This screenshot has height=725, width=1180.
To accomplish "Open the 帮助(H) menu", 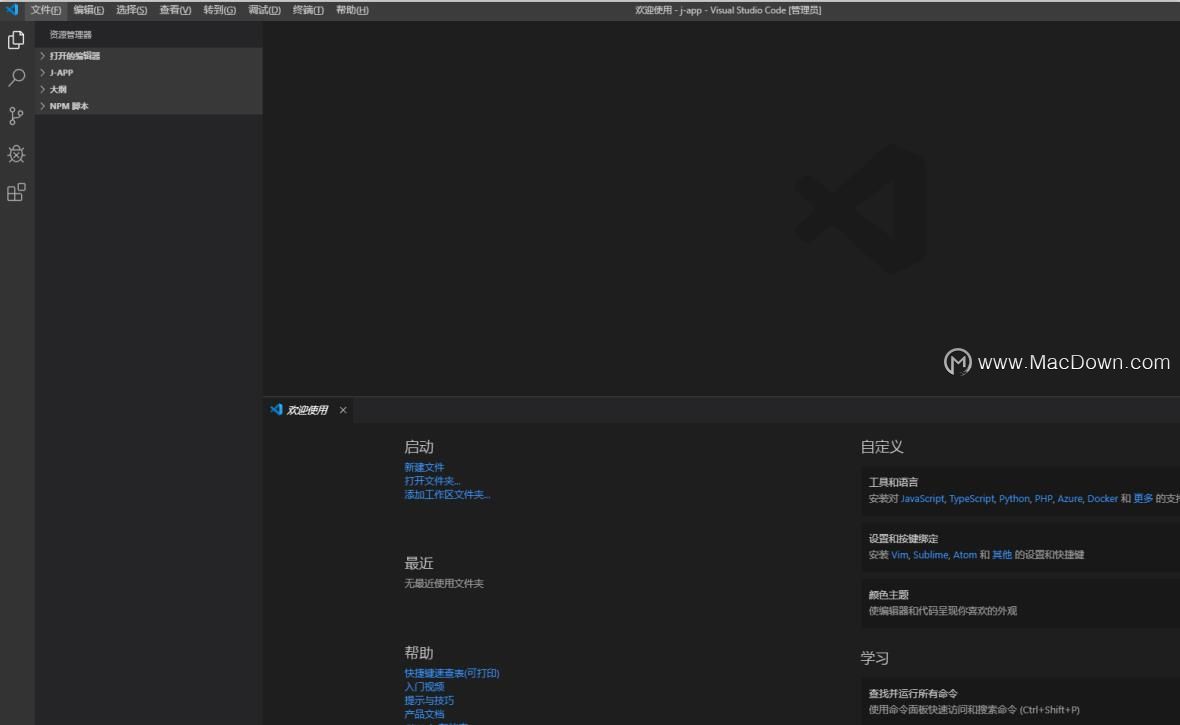I will (352, 10).
